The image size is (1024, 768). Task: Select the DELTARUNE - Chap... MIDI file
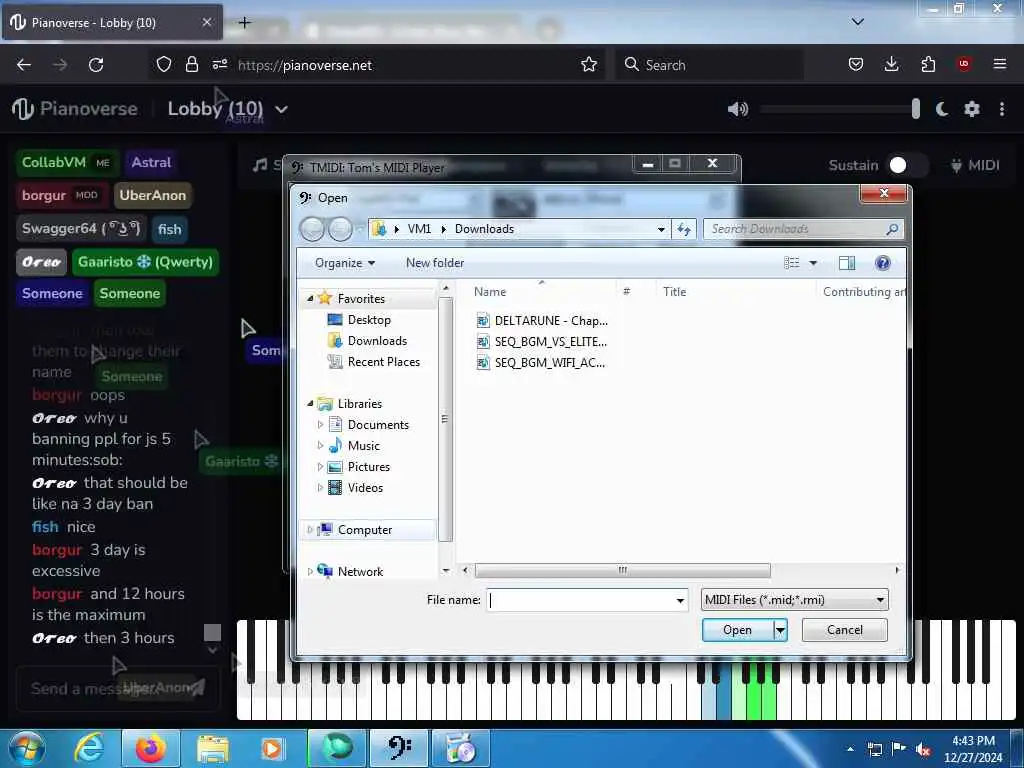point(542,321)
